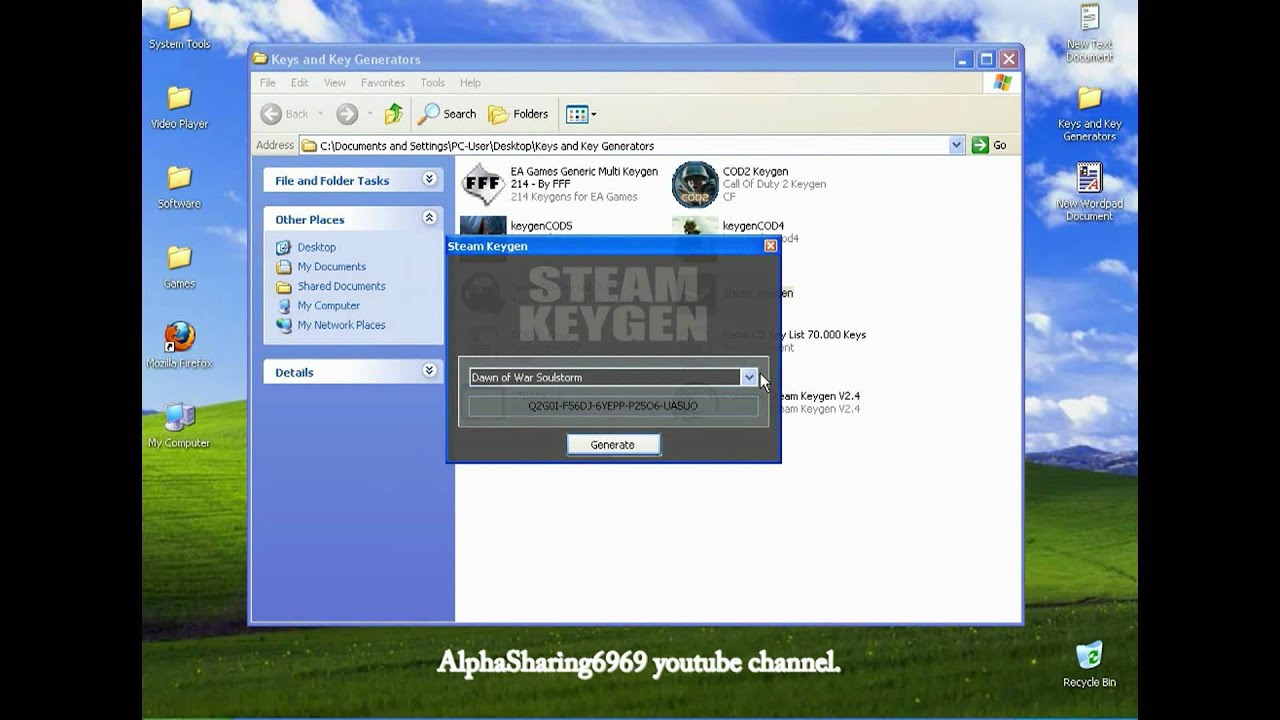Collapse the Other Places panel
Screen dimensions: 1280x720
(429, 218)
